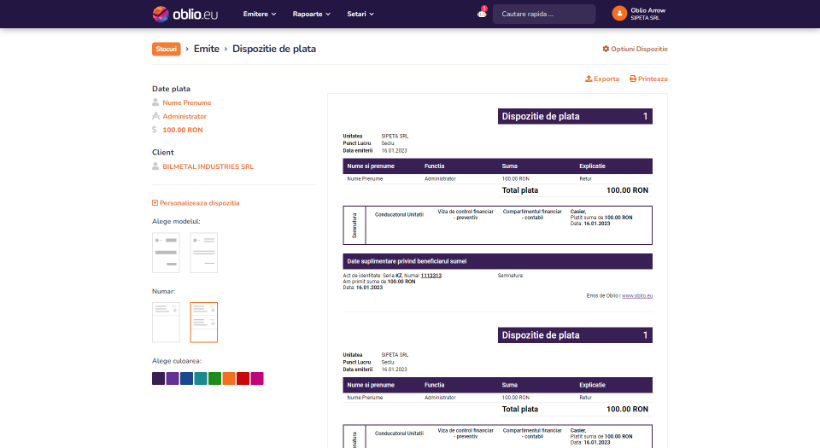
Task: Click the Printeaza printer icon
Action: coord(632,78)
